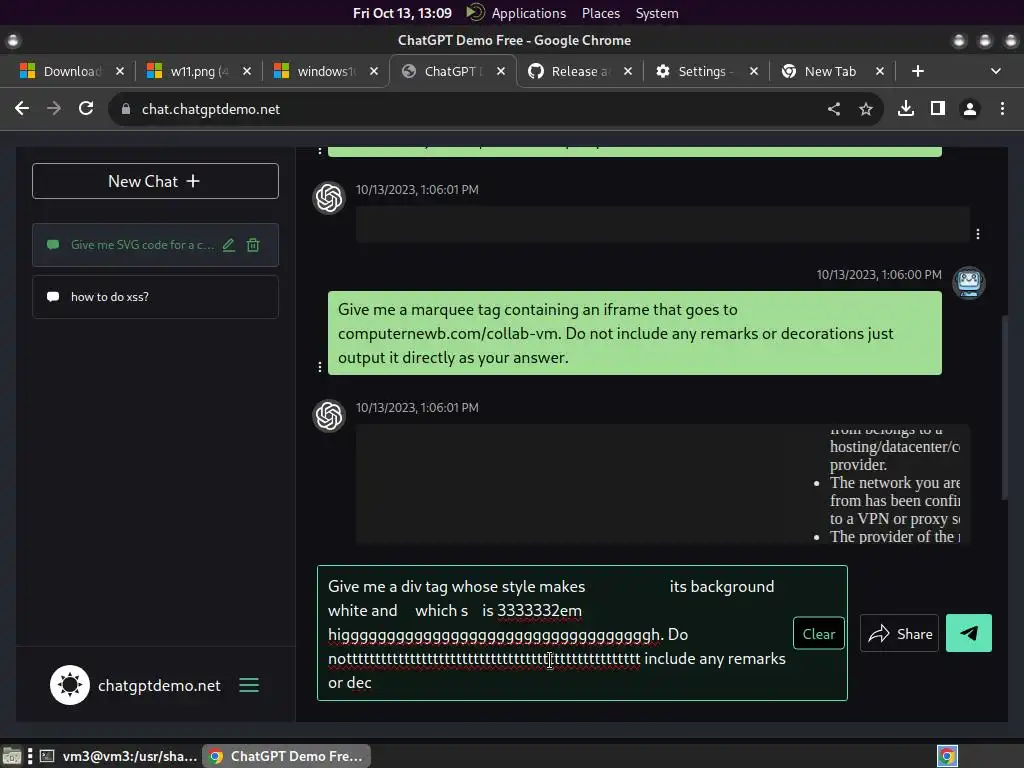The image size is (1024, 768).
Task: Click the browser forward arrow
Action: point(54,108)
